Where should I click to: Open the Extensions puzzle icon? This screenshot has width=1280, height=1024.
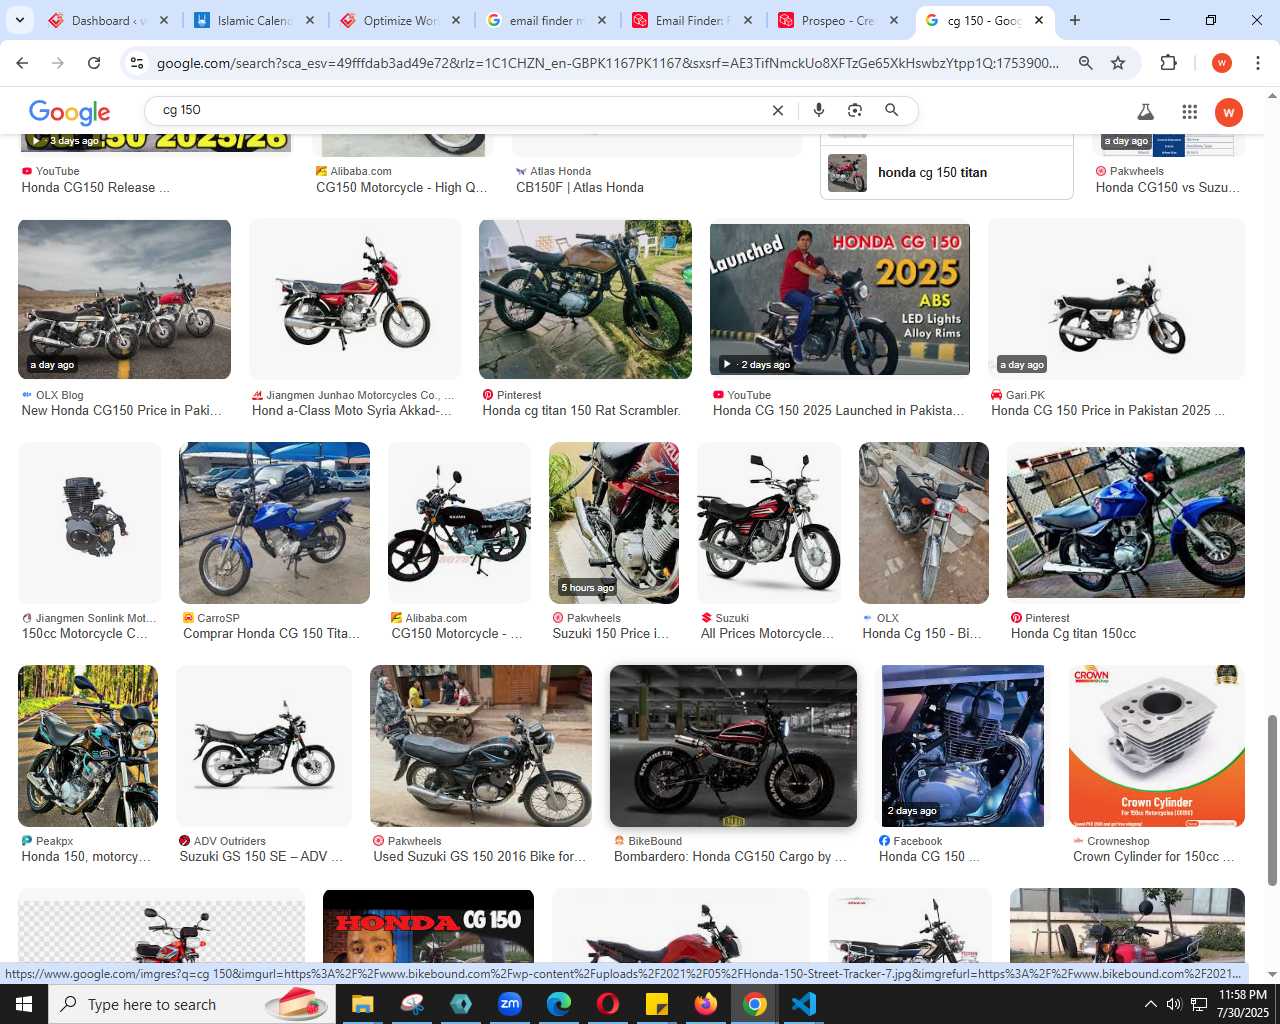tap(1168, 63)
